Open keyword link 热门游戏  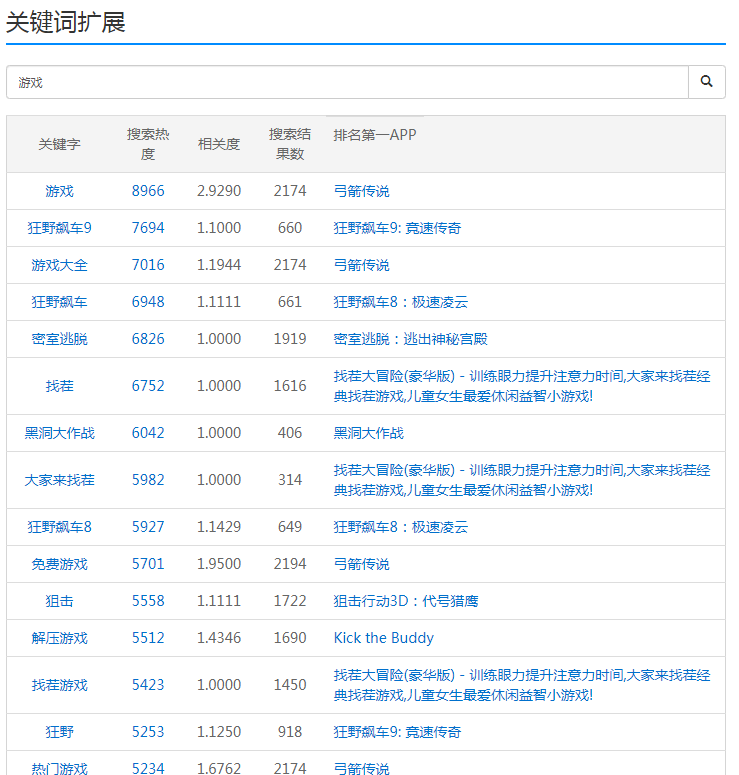[x=59, y=769]
